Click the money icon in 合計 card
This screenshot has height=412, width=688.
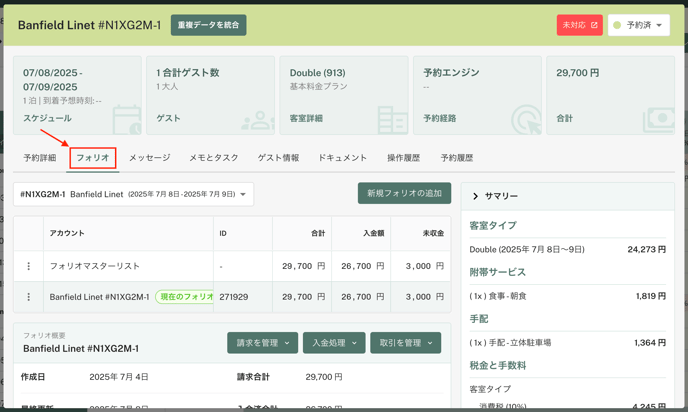click(x=659, y=120)
